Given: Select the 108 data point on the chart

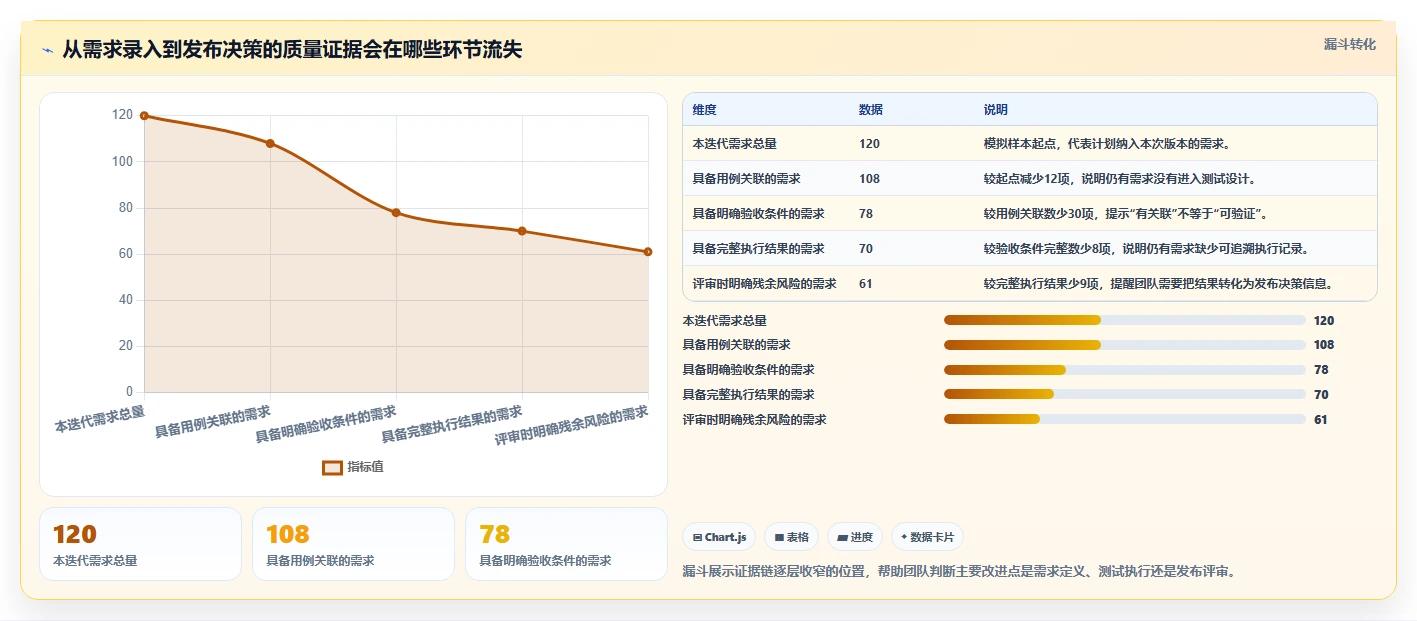Looking at the screenshot, I should 270,143.
